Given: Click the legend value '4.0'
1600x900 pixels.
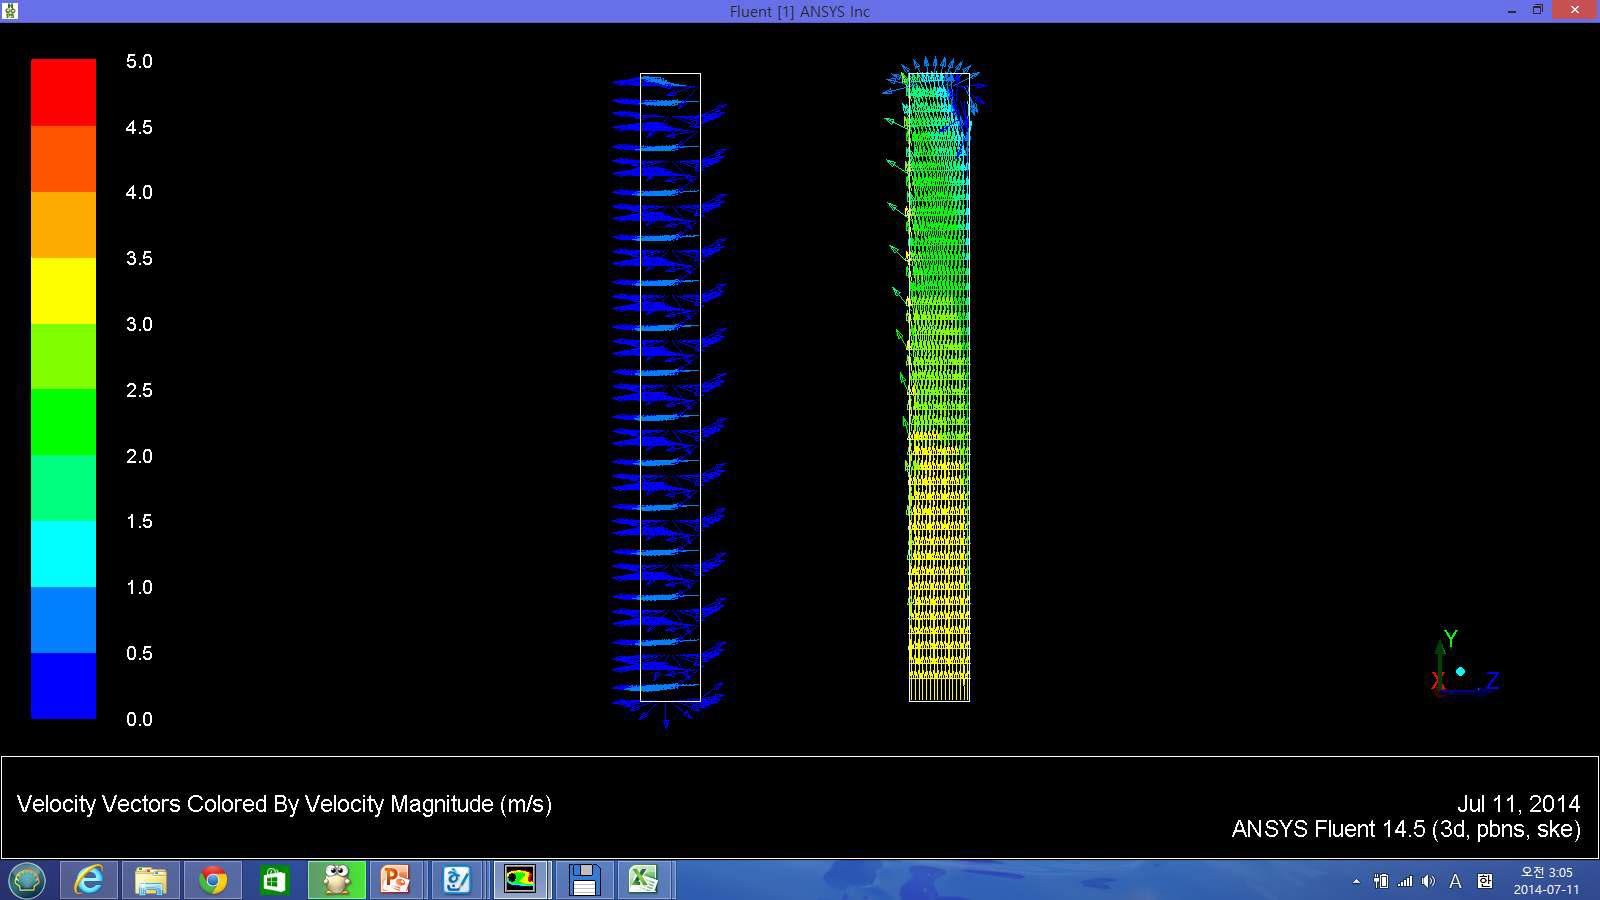Looking at the screenshot, I should (x=139, y=193).
